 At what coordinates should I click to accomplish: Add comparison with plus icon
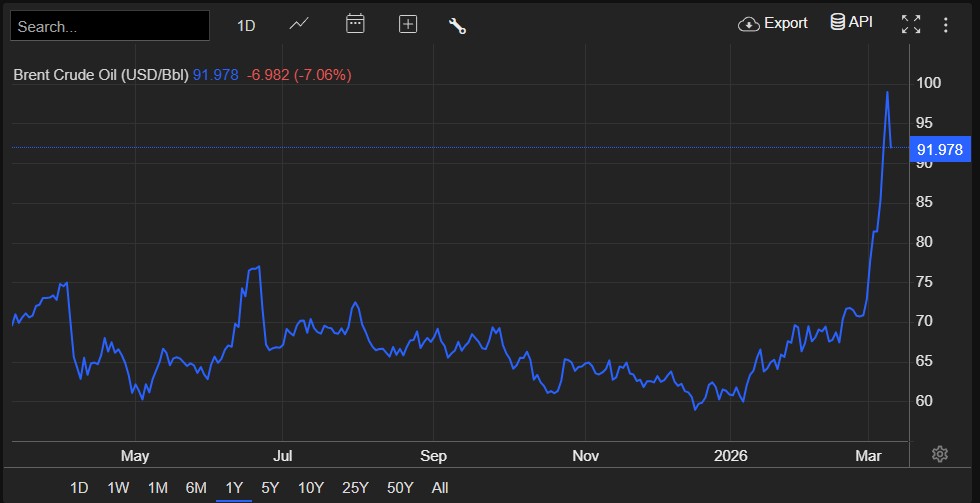tap(408, 24)
